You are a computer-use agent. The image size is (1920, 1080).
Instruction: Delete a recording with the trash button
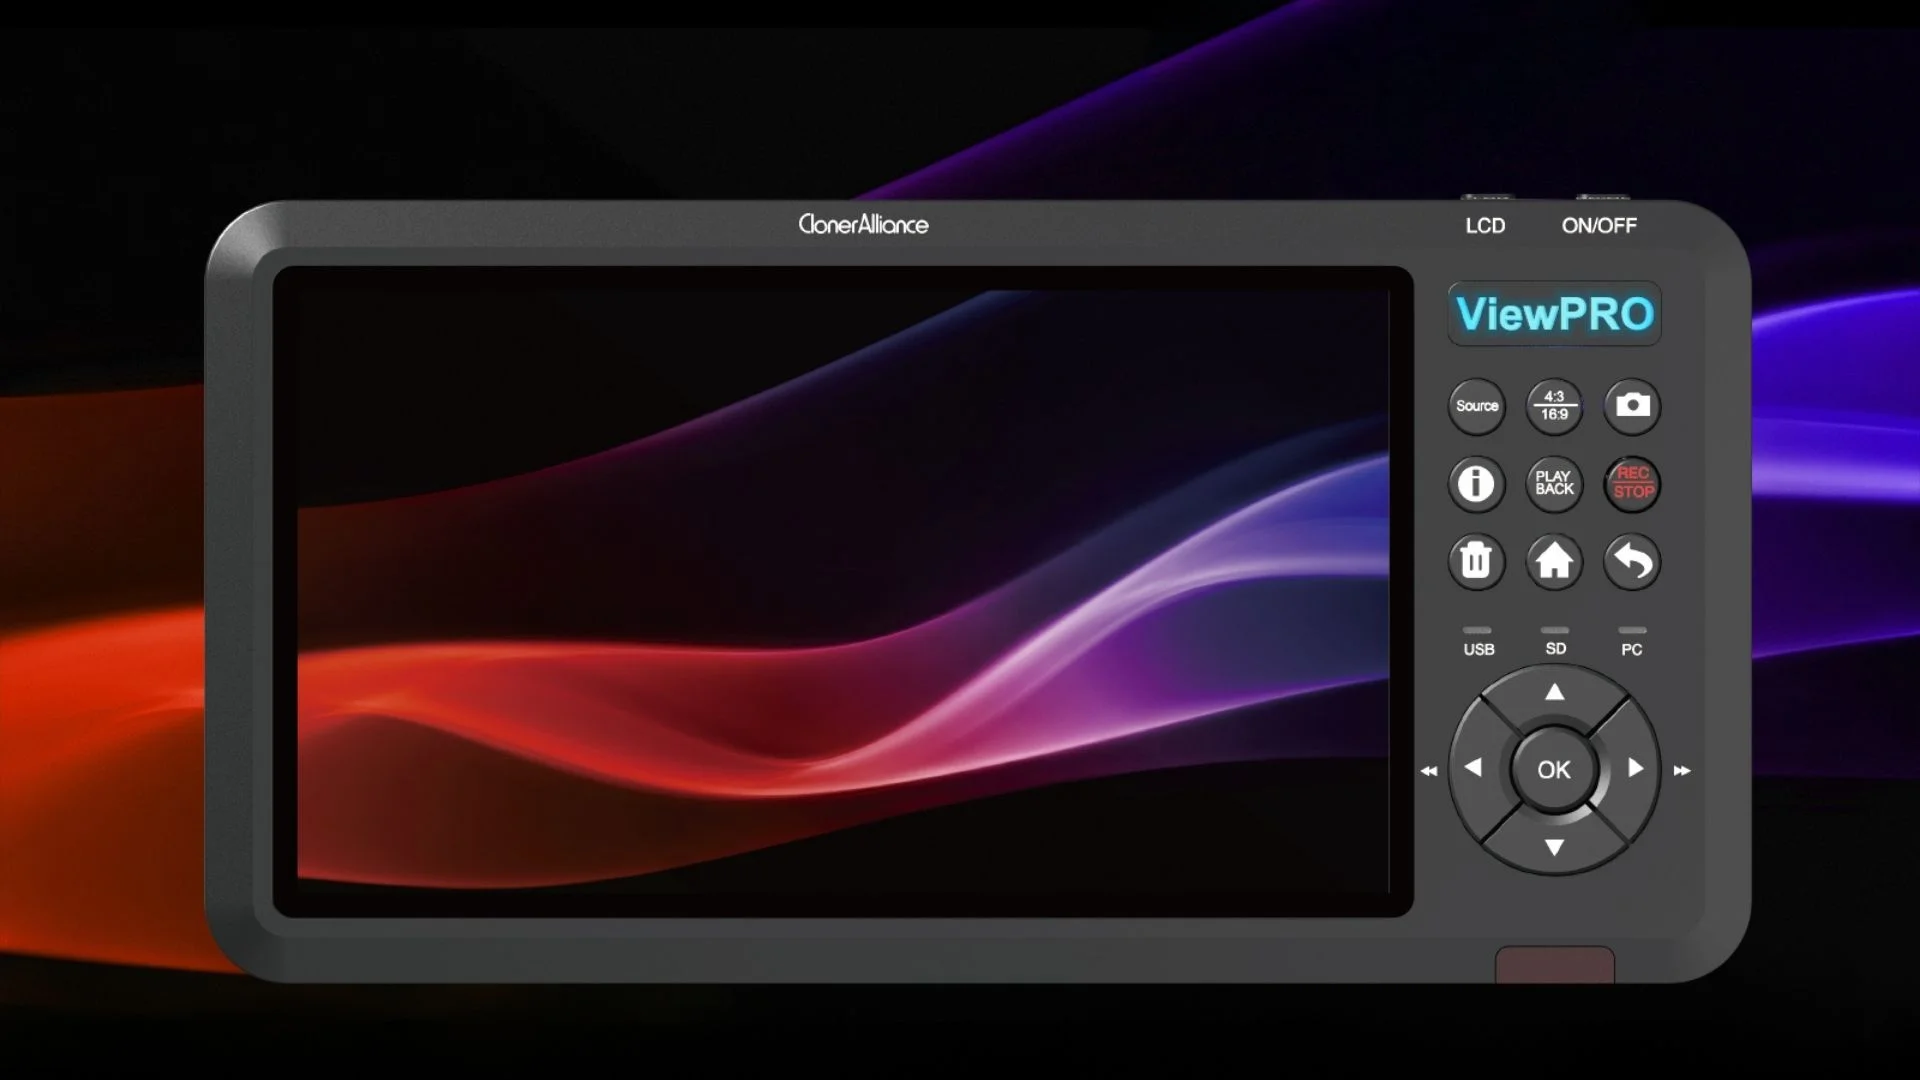pos(1476,562)
